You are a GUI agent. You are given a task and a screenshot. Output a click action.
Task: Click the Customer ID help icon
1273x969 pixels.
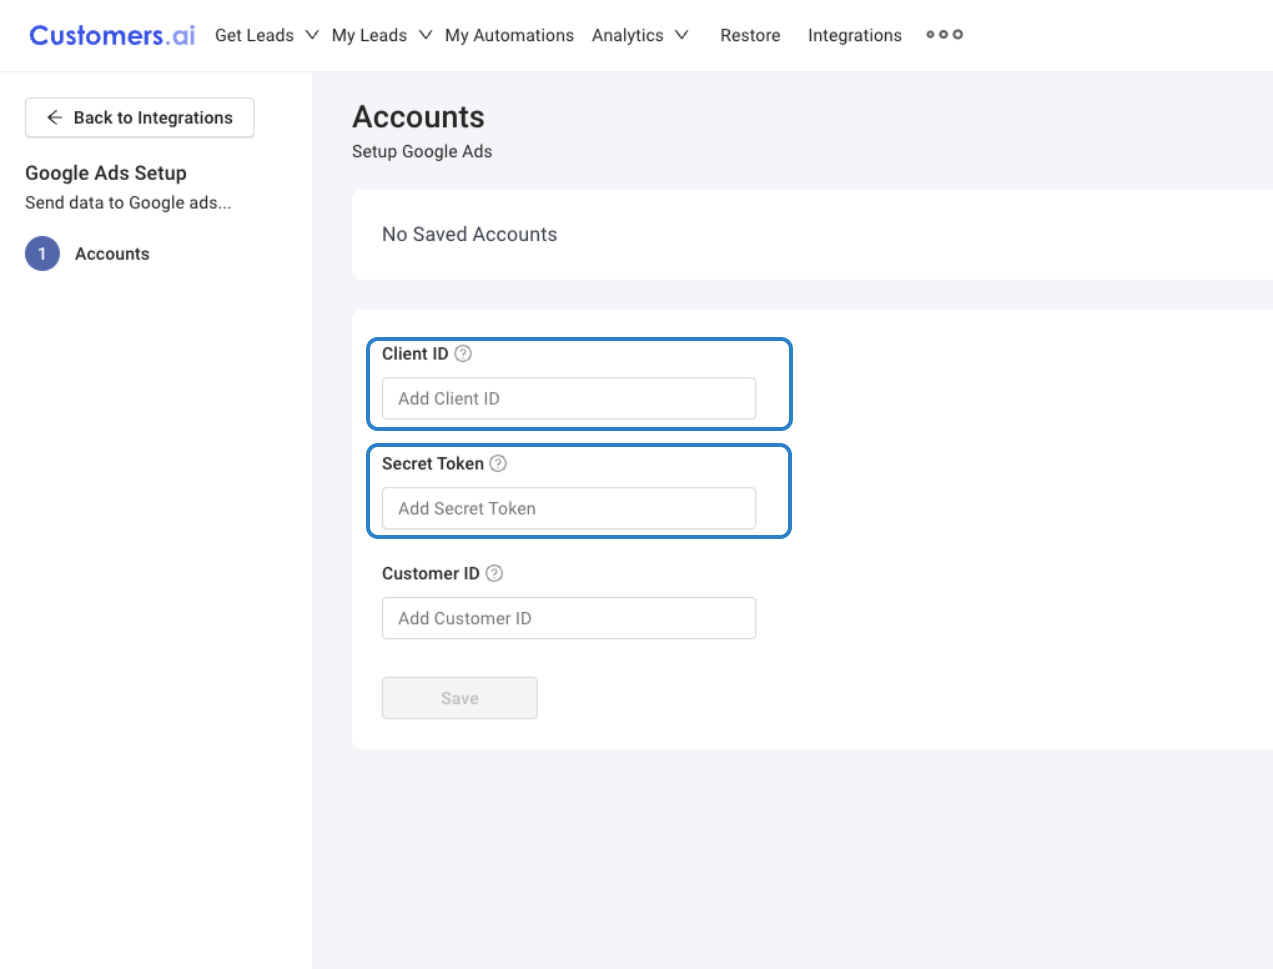click(x=494, y=573)
